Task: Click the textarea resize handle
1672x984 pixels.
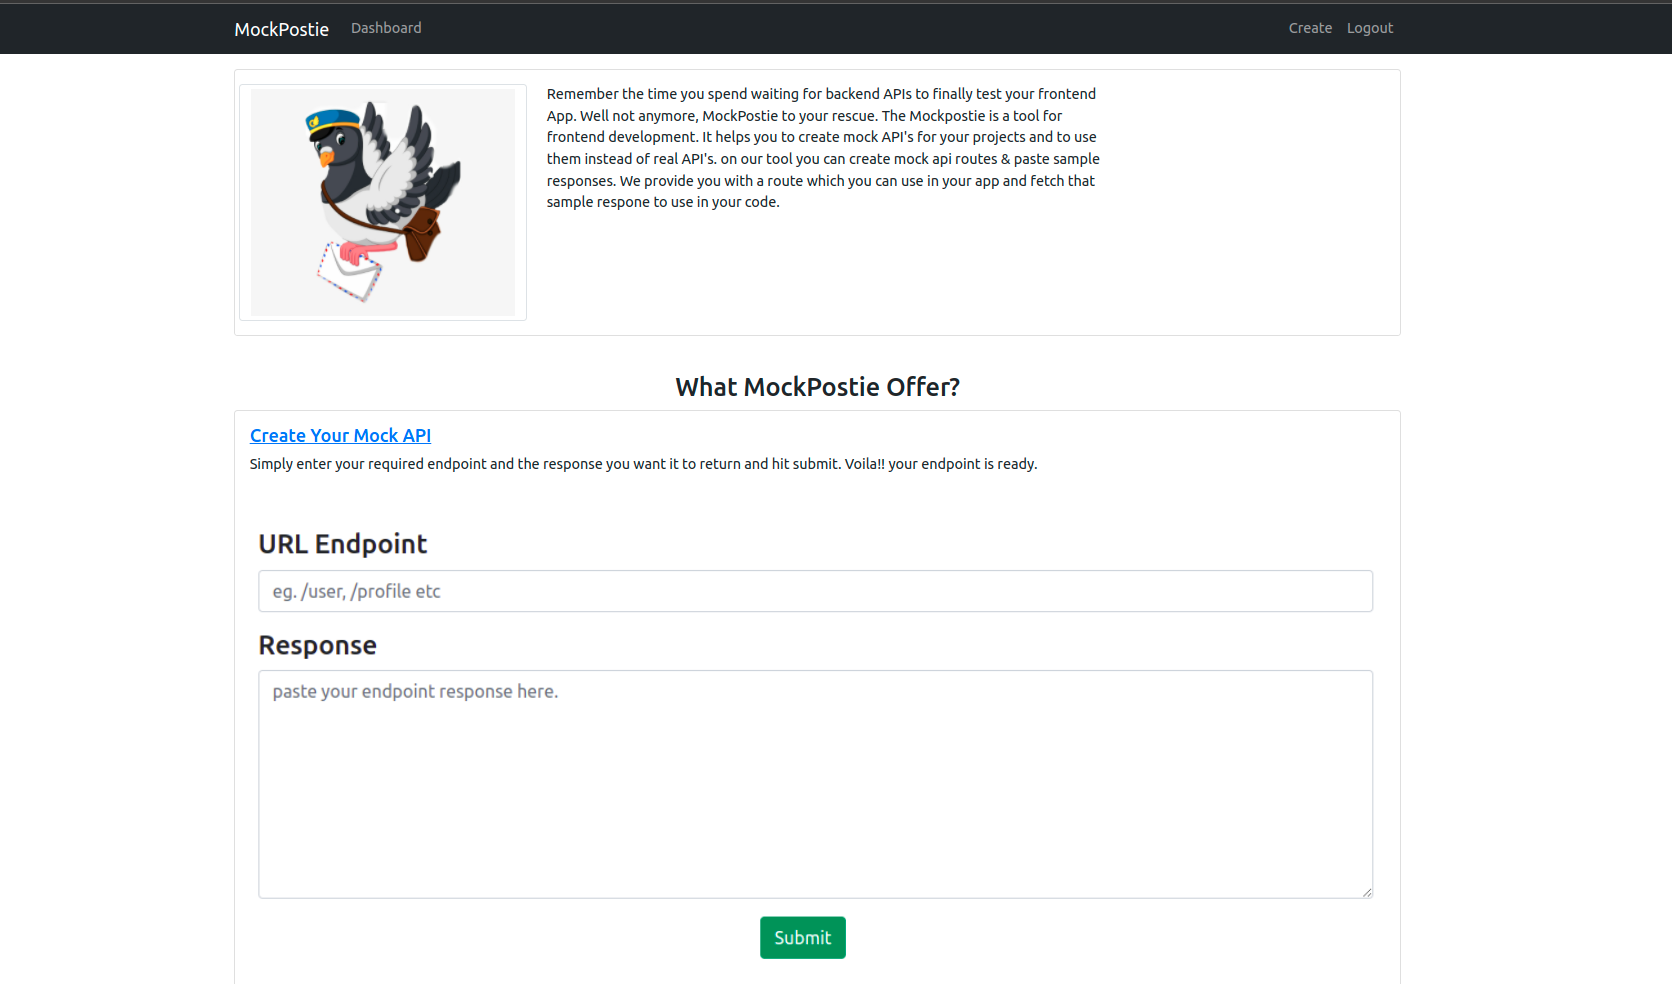Action: [1366, 893]
